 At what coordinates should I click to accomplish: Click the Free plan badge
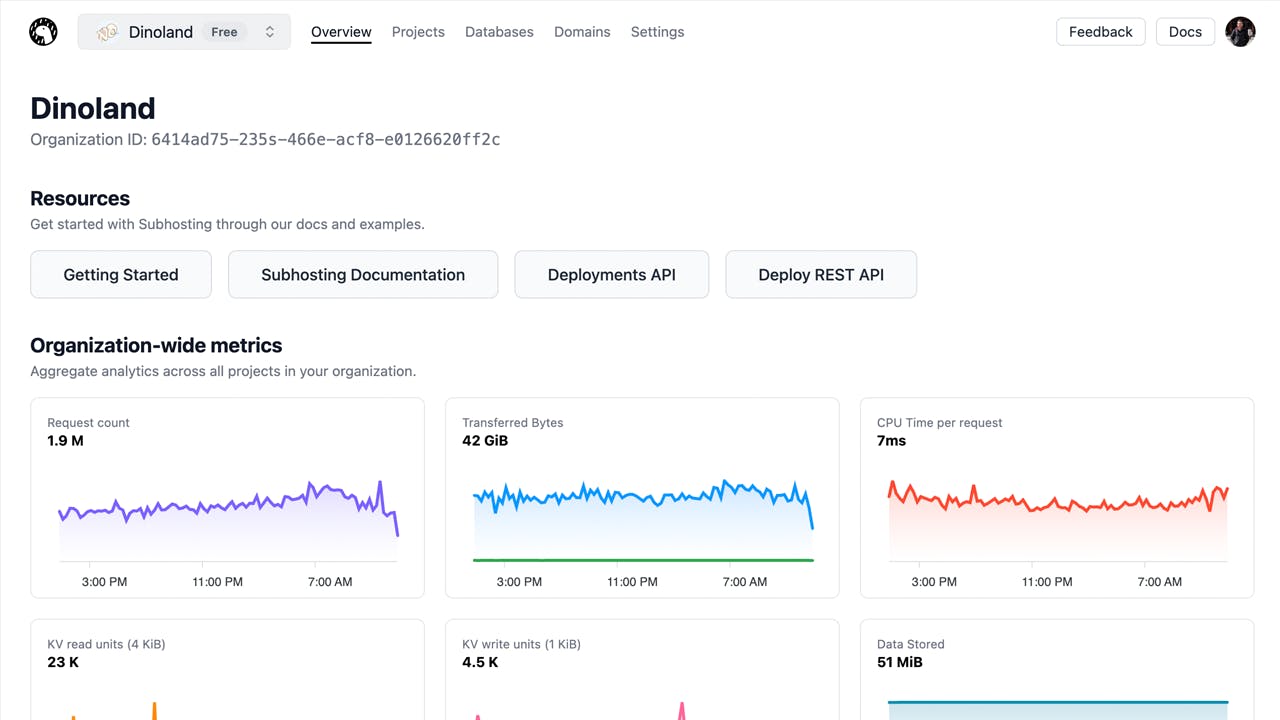click(x=224, y=32)
